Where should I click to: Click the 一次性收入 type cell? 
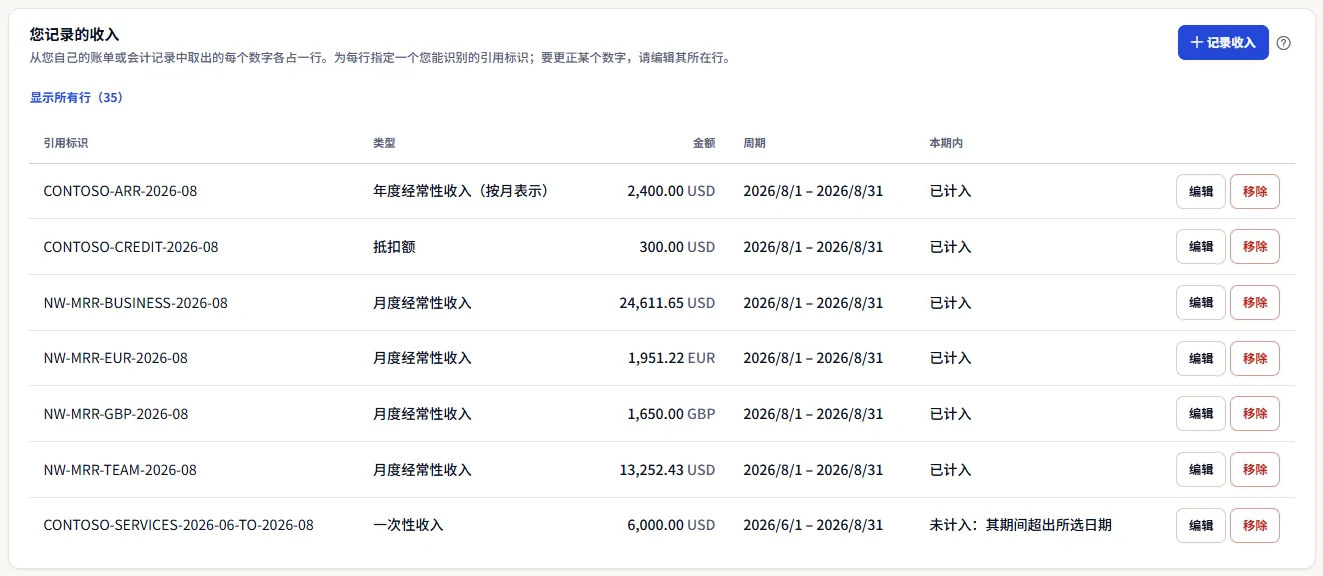coord(408,525)
